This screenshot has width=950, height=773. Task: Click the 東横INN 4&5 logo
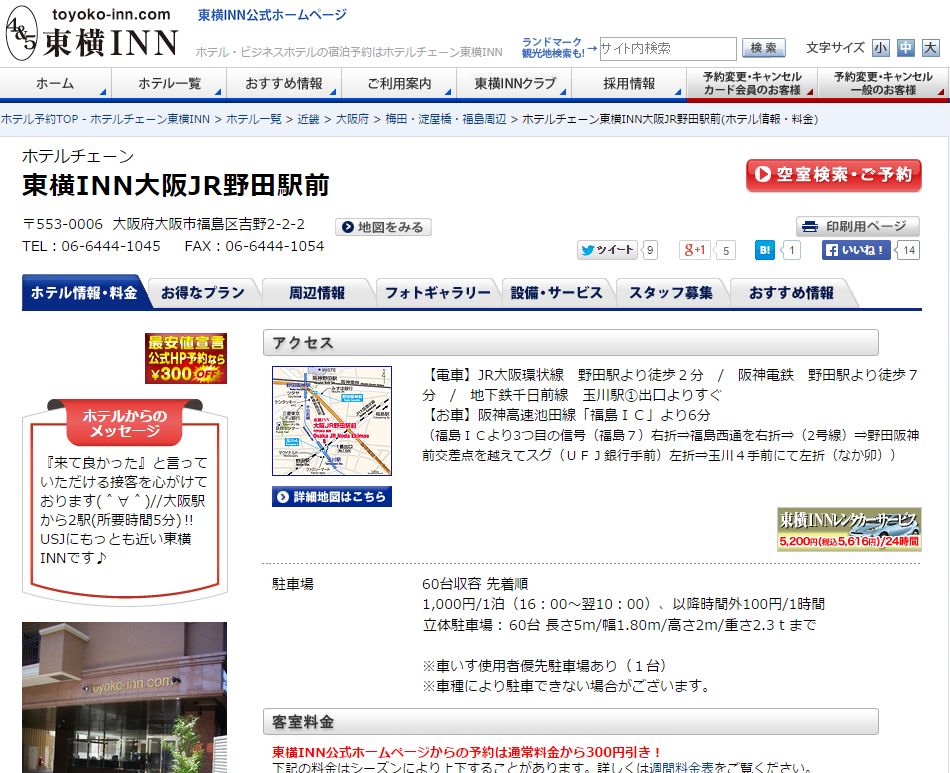tap(92, 33)
